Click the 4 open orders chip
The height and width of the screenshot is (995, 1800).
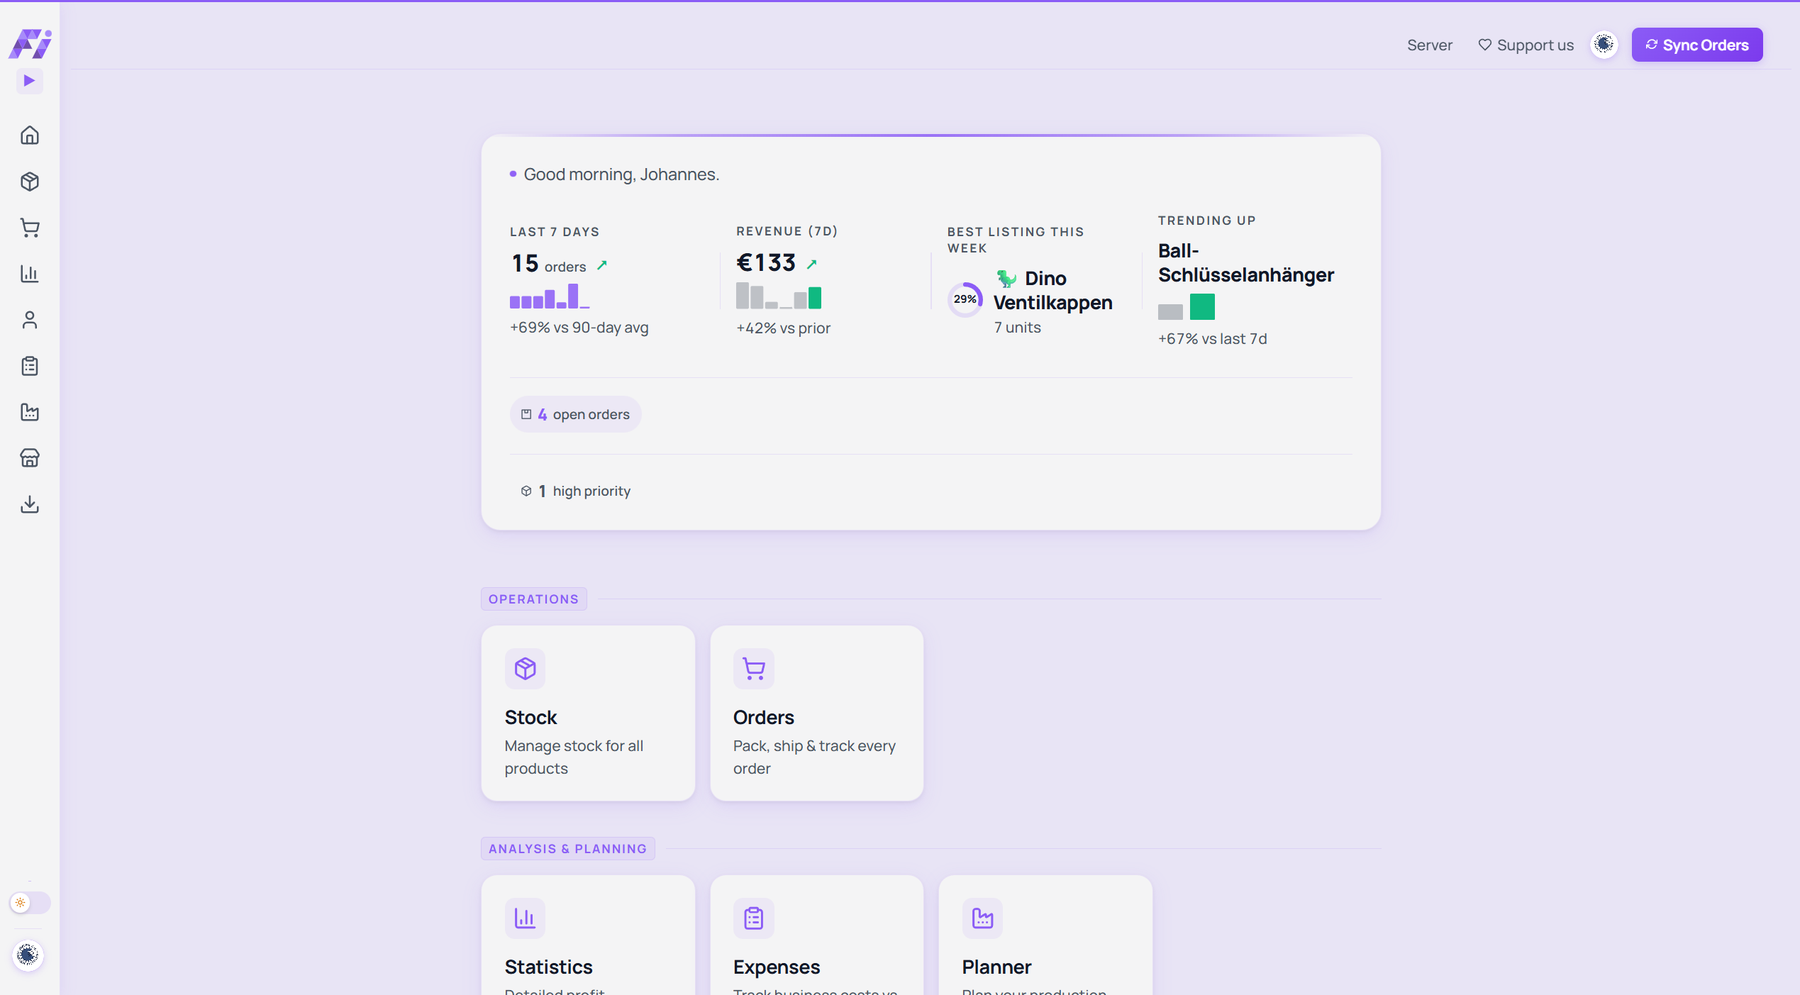(x=576, y=414)
